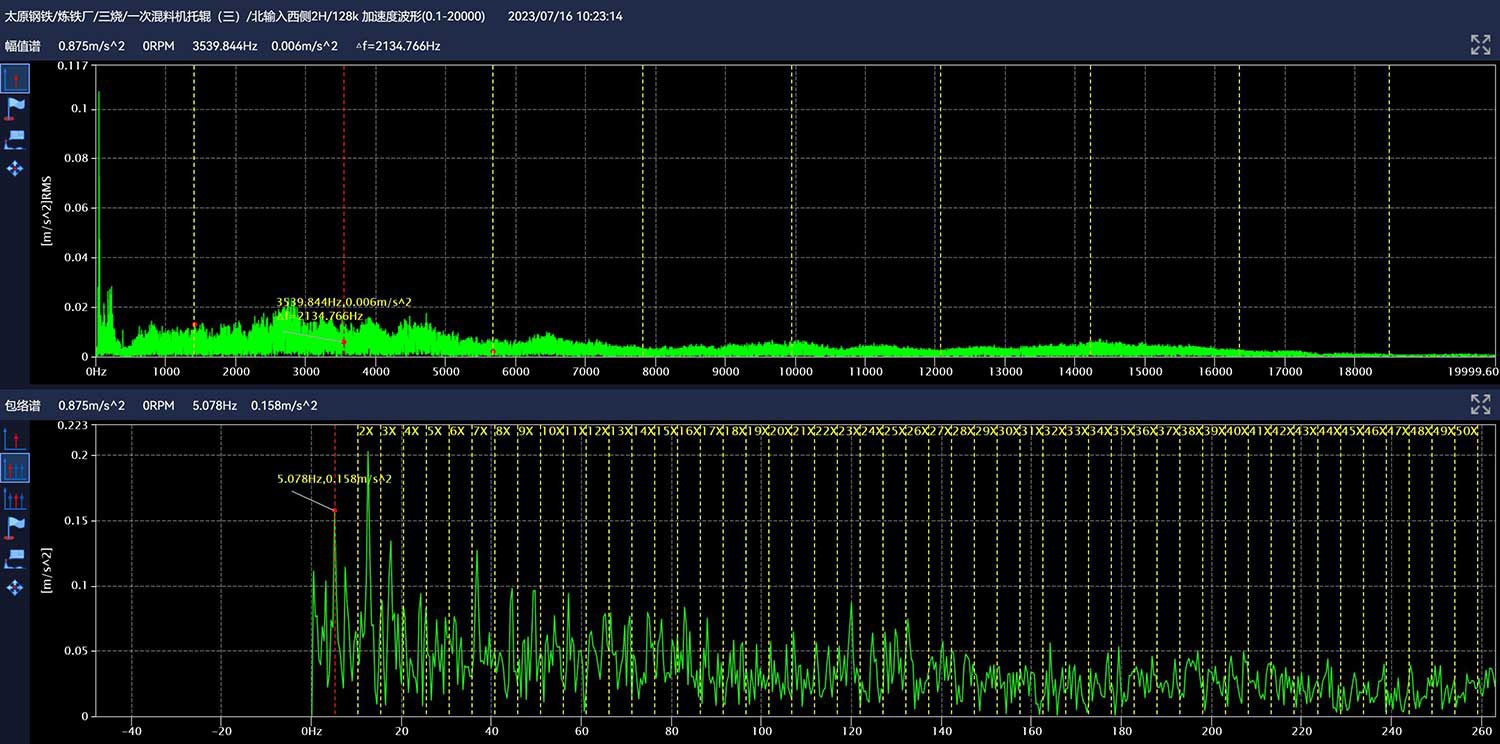Activate pan/move tool in 包络谱 panel
This screenshot has height=744, width=1500.
click(x=15, y=587)
